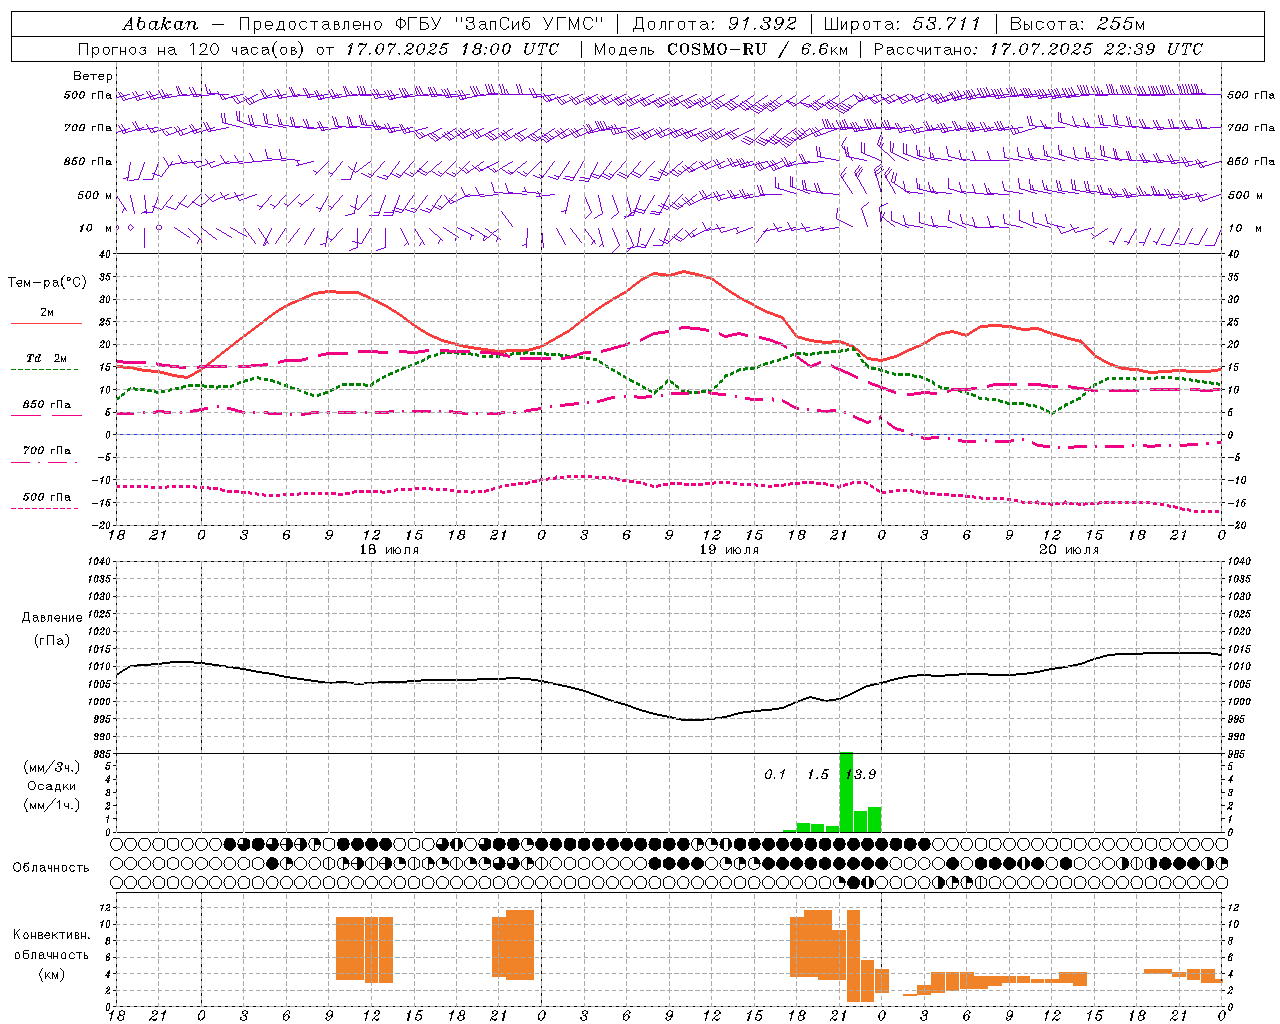
Task: Click the '1.5' precipitation total value
Action: [x=818, y=775]
